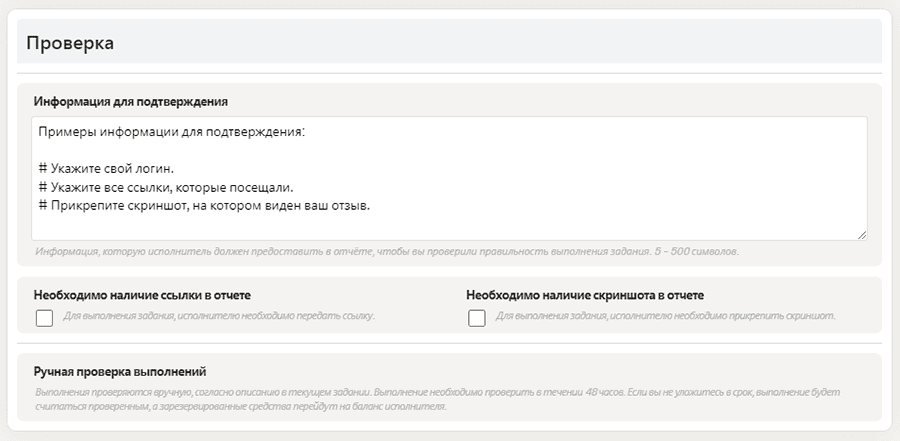Click the "# Укажите все ссылки" line
This screenshot has width=900, height=441.
166,188
